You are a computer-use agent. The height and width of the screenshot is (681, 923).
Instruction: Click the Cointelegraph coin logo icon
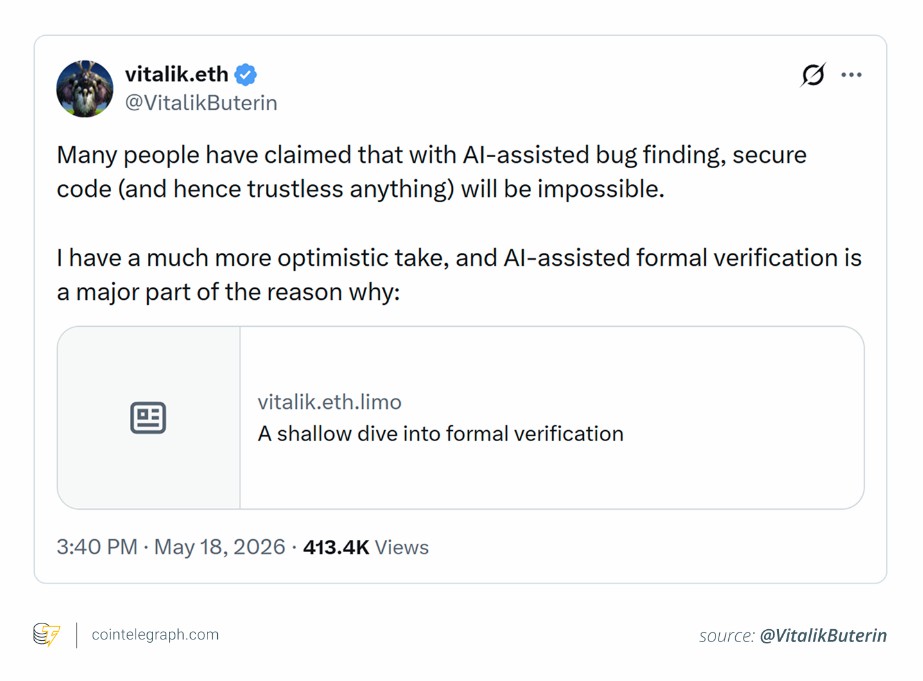47,635
